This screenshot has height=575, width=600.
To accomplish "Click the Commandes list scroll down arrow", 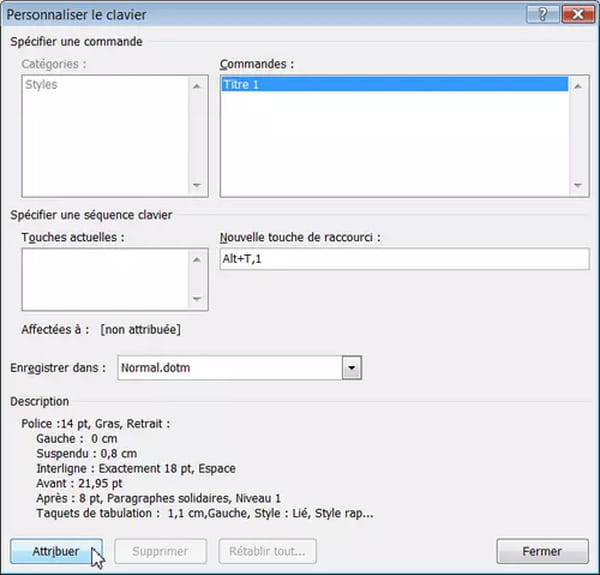I will tap(578, 185).
